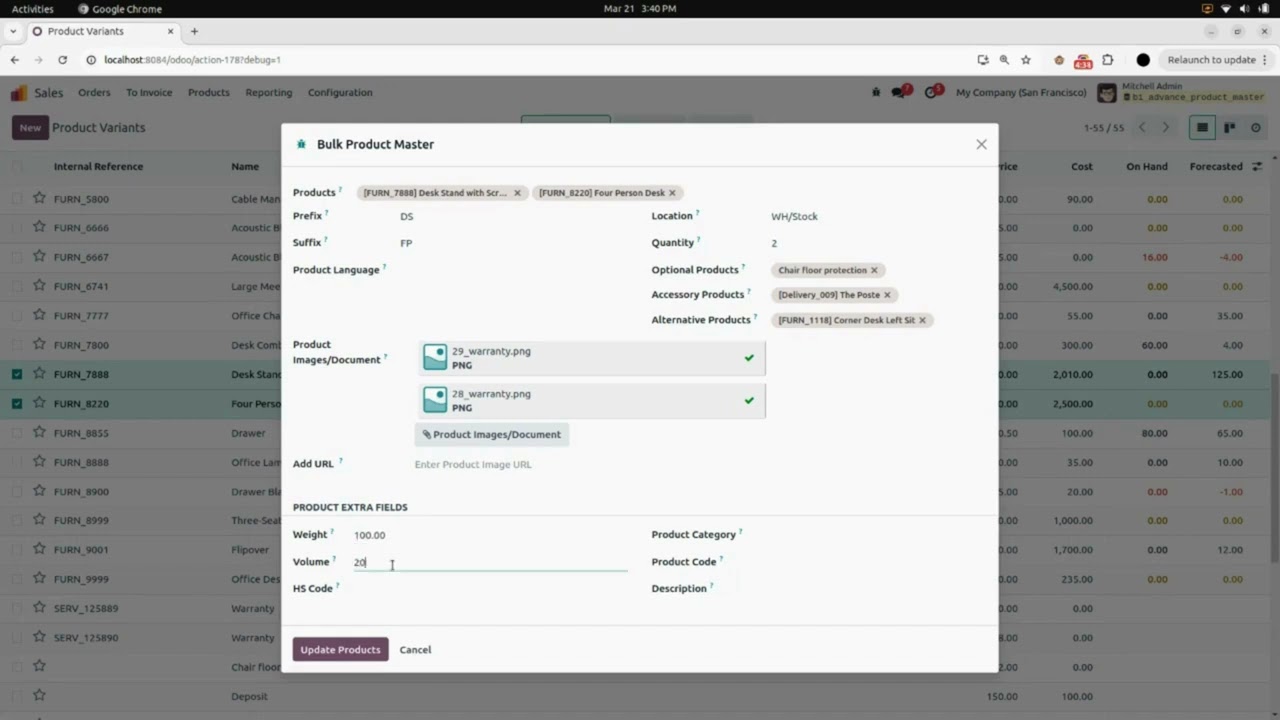Open the Ubuntu Activities overview

point(33,9)
